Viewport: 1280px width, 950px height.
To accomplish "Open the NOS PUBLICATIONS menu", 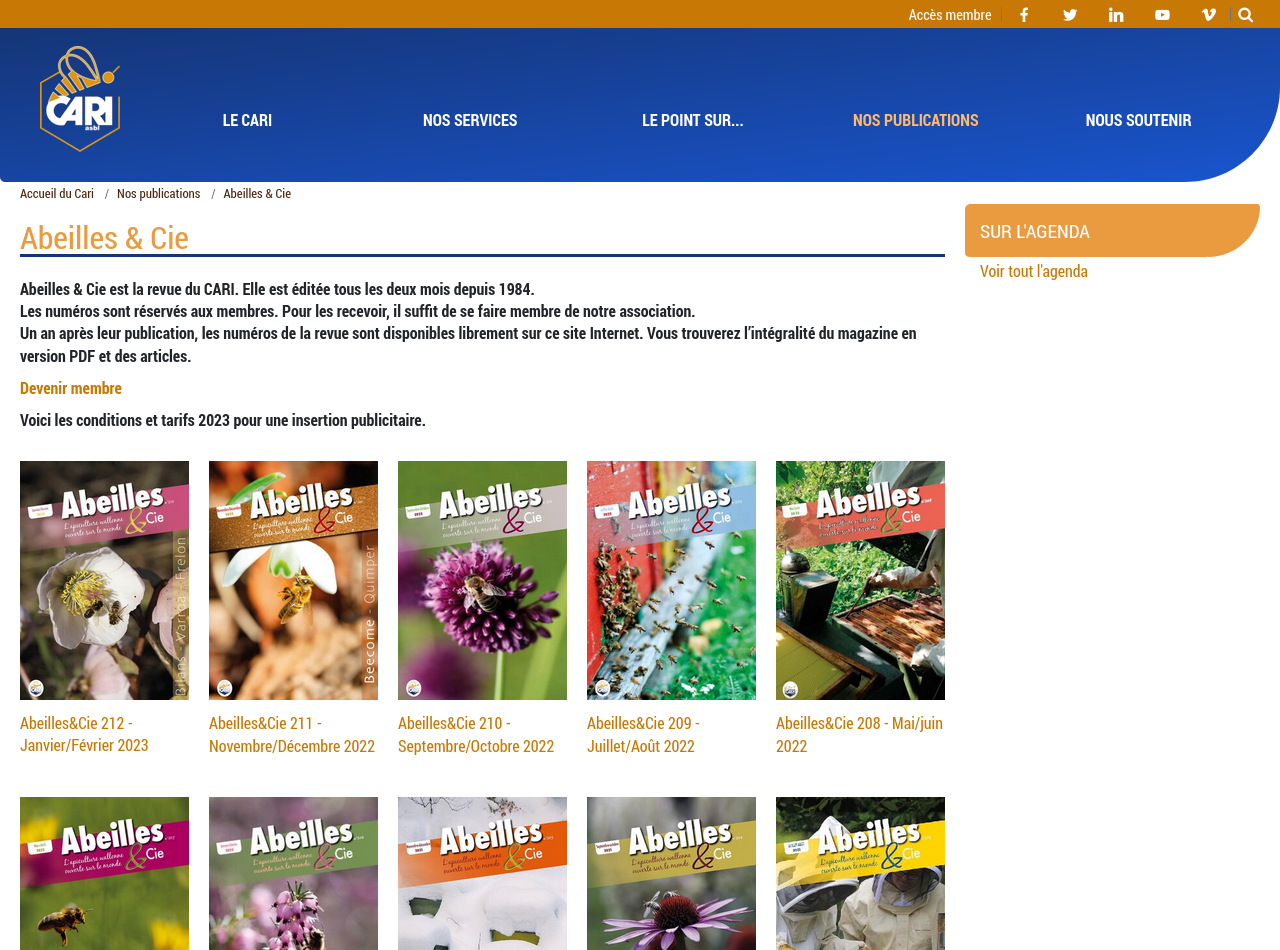I will 916,120.
